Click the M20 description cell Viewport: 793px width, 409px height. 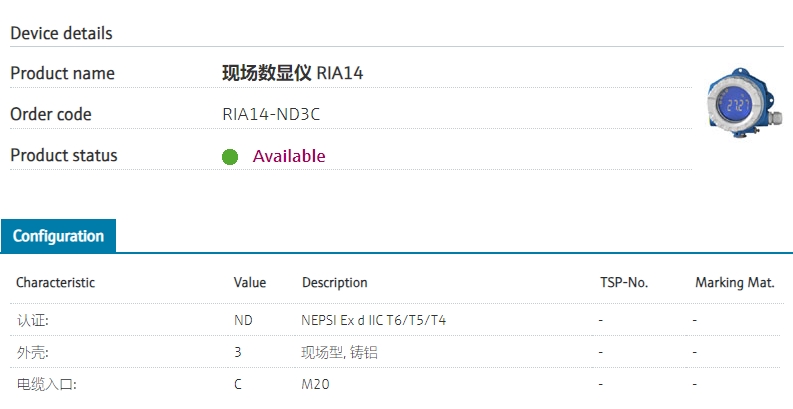coord(316,384)
